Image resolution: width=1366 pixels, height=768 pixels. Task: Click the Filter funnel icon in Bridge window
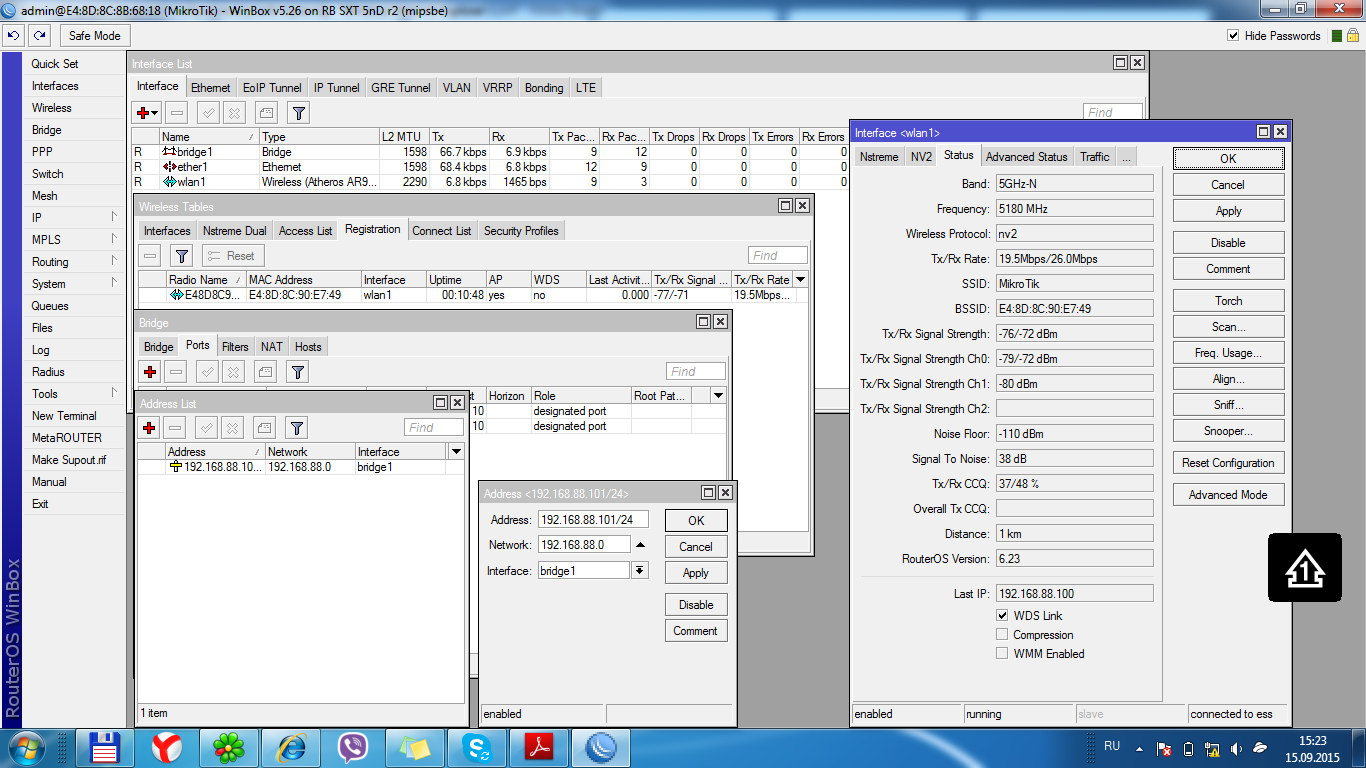click(298, 372)
